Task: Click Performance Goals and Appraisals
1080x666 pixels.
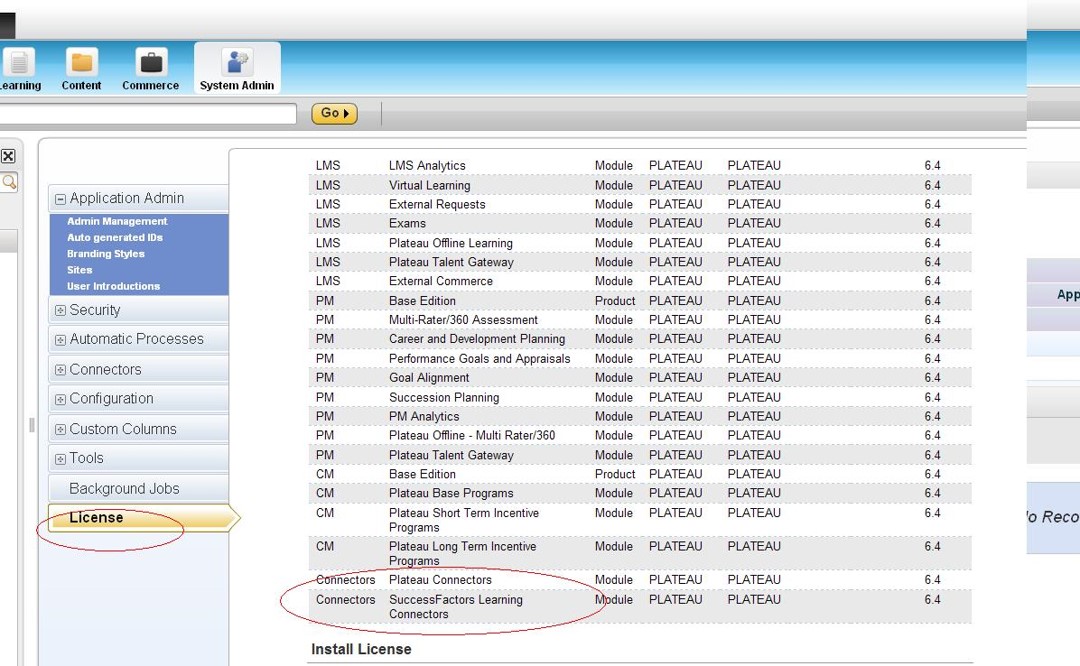Action: [x=480, y=359]
